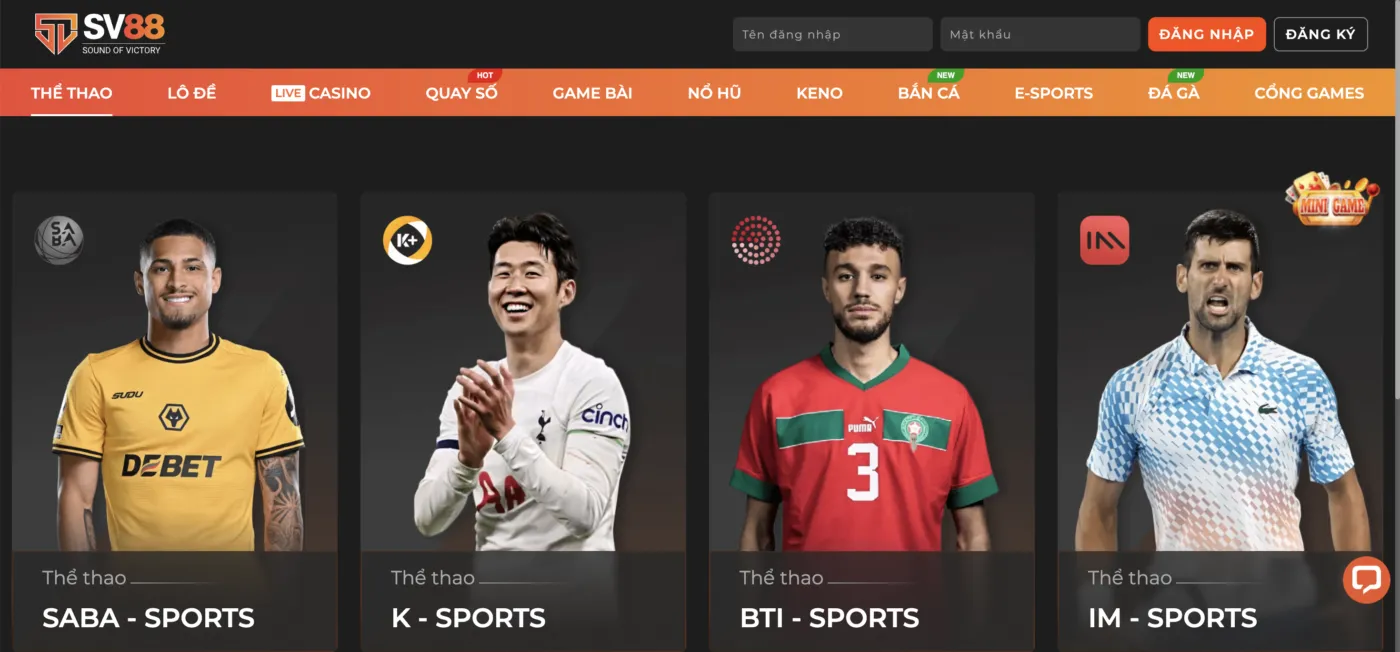Go to Game Bài section

(592, 93)
